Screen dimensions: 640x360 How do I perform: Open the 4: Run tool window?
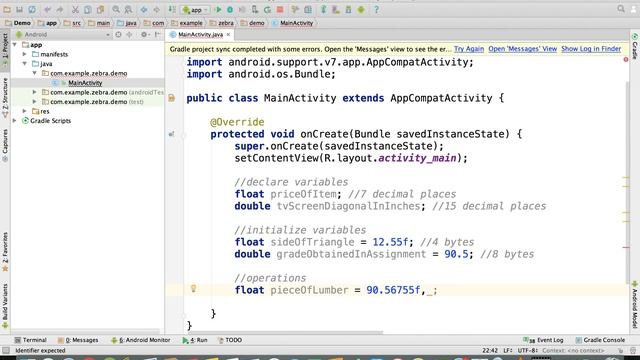(195, 340)
